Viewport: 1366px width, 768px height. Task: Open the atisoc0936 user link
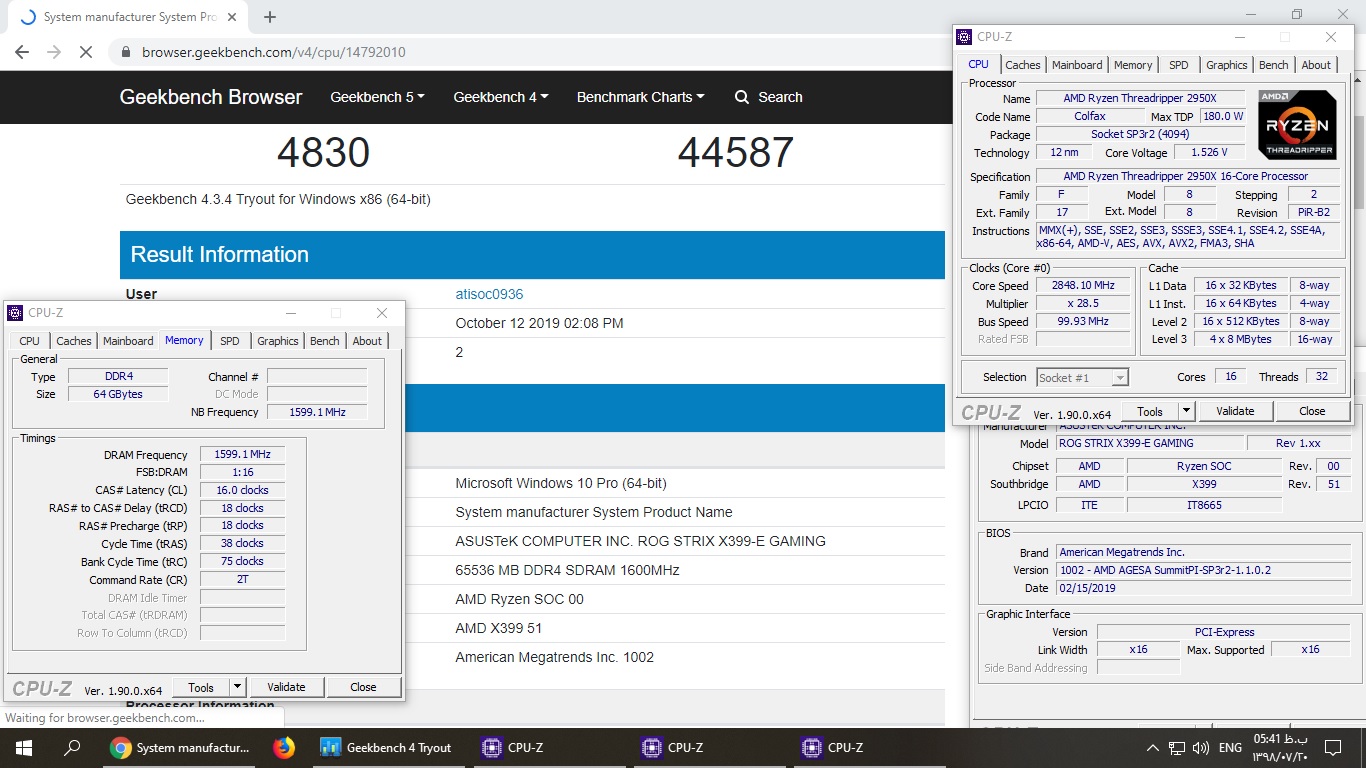click(x=489, y=294)
